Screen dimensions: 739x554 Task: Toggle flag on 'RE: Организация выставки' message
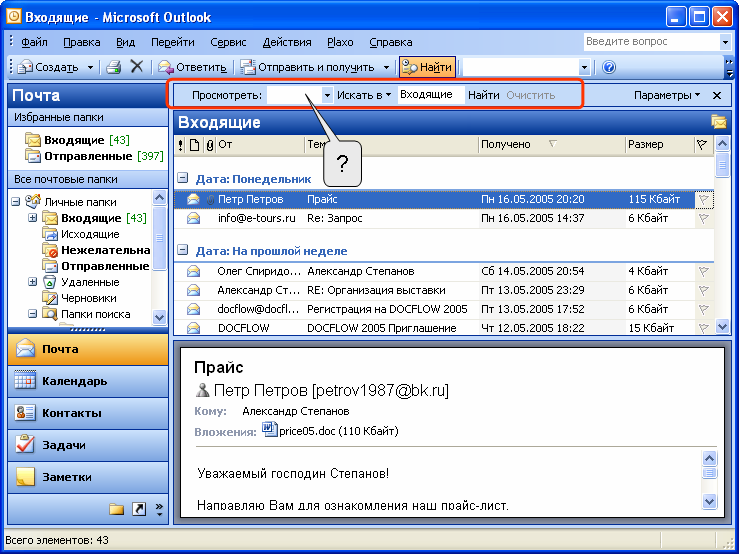(704, 290)
